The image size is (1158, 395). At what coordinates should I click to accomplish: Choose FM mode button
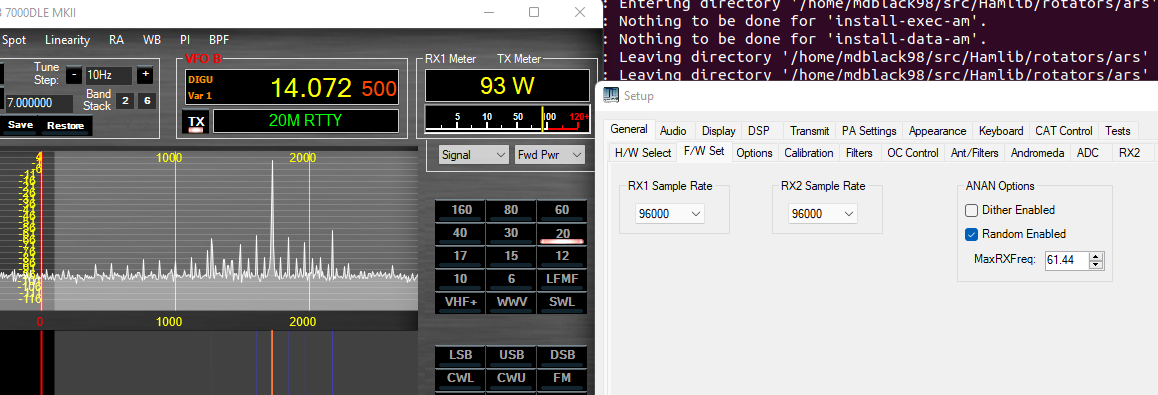pyautogui.click(x=562, y=378)
